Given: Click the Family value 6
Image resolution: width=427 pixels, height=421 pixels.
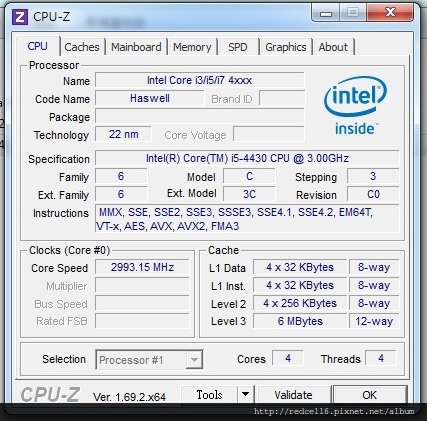Looking at the screenshot, I should point(121,176).
